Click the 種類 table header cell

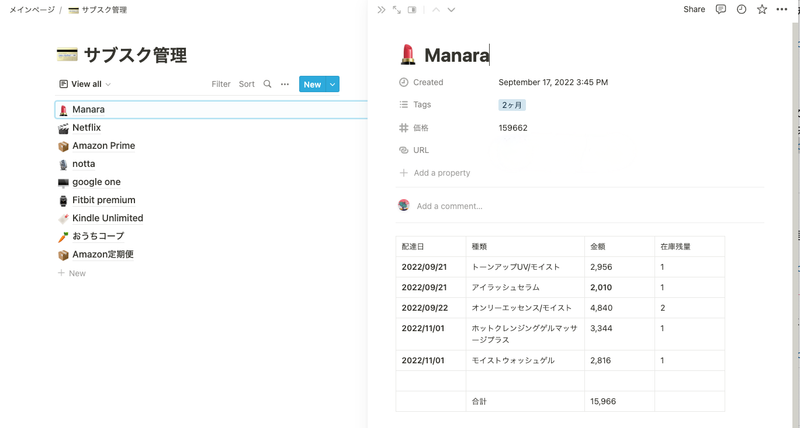[x=525, y=246]
